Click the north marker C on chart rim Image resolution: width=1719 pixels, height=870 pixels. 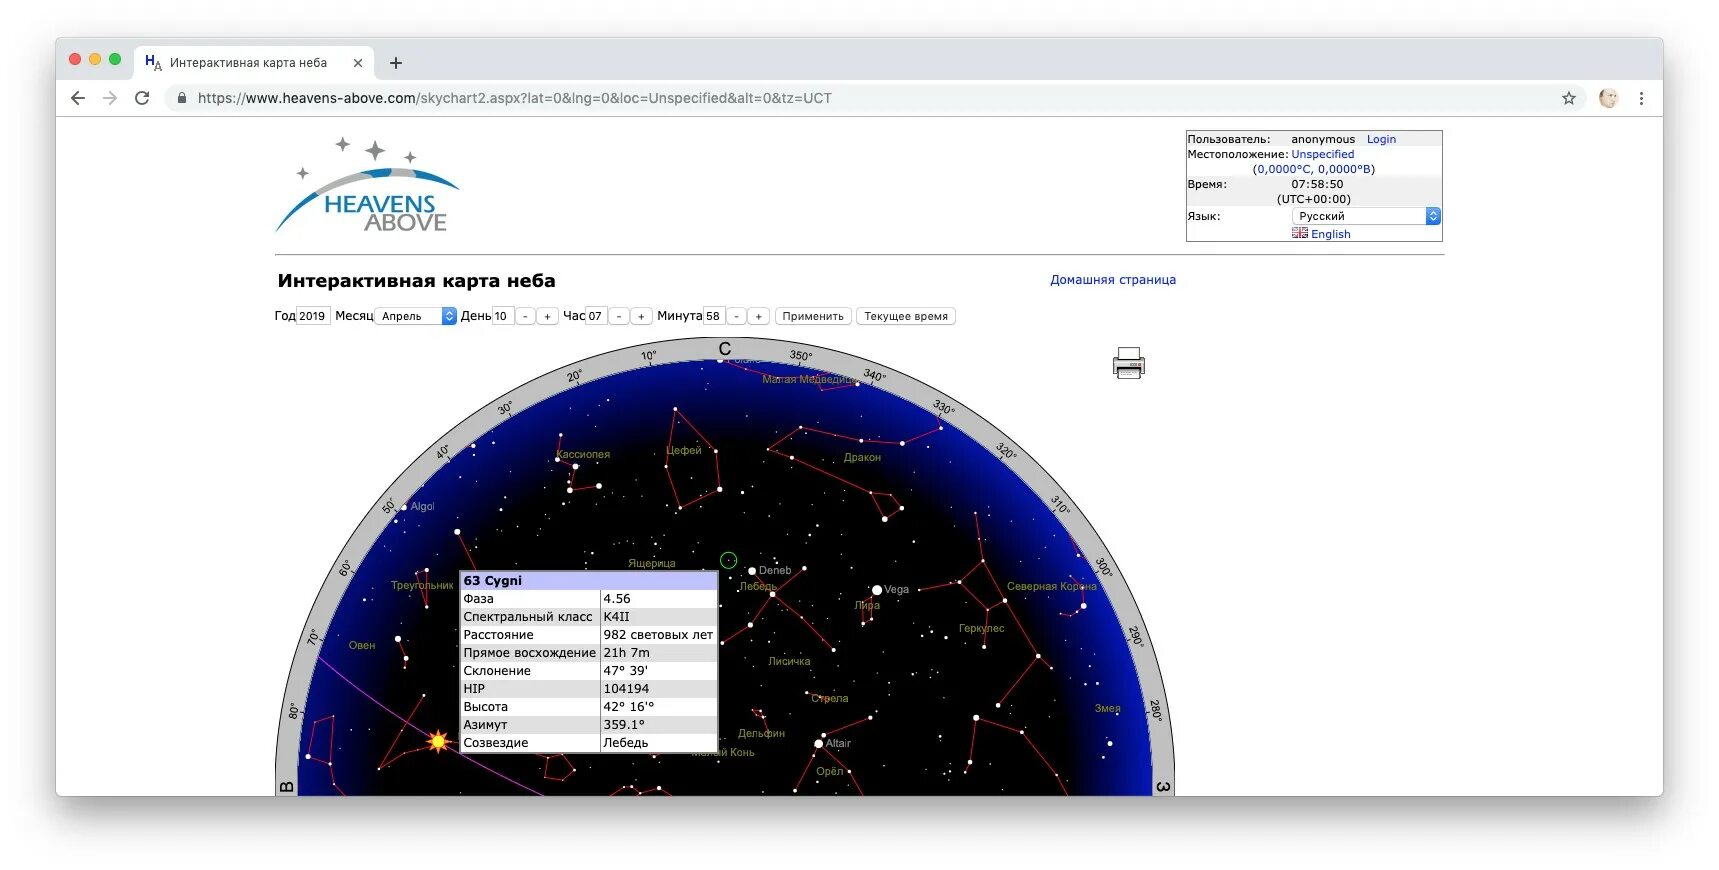pyautogui.click(x=725, y=349)
